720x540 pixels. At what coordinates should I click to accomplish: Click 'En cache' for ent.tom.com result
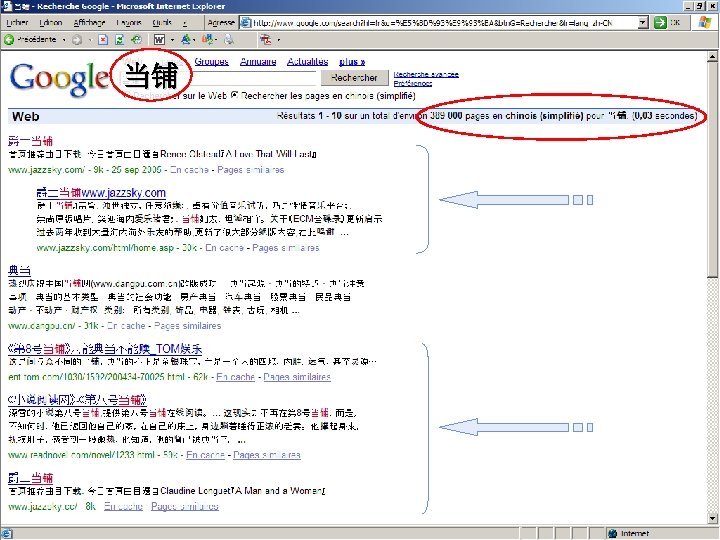pos(235,377)
